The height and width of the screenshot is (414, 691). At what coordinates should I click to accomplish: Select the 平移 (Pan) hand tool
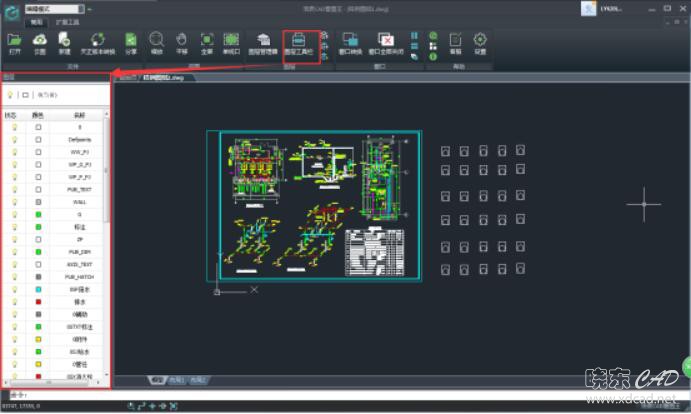click(x=181, y=42)
